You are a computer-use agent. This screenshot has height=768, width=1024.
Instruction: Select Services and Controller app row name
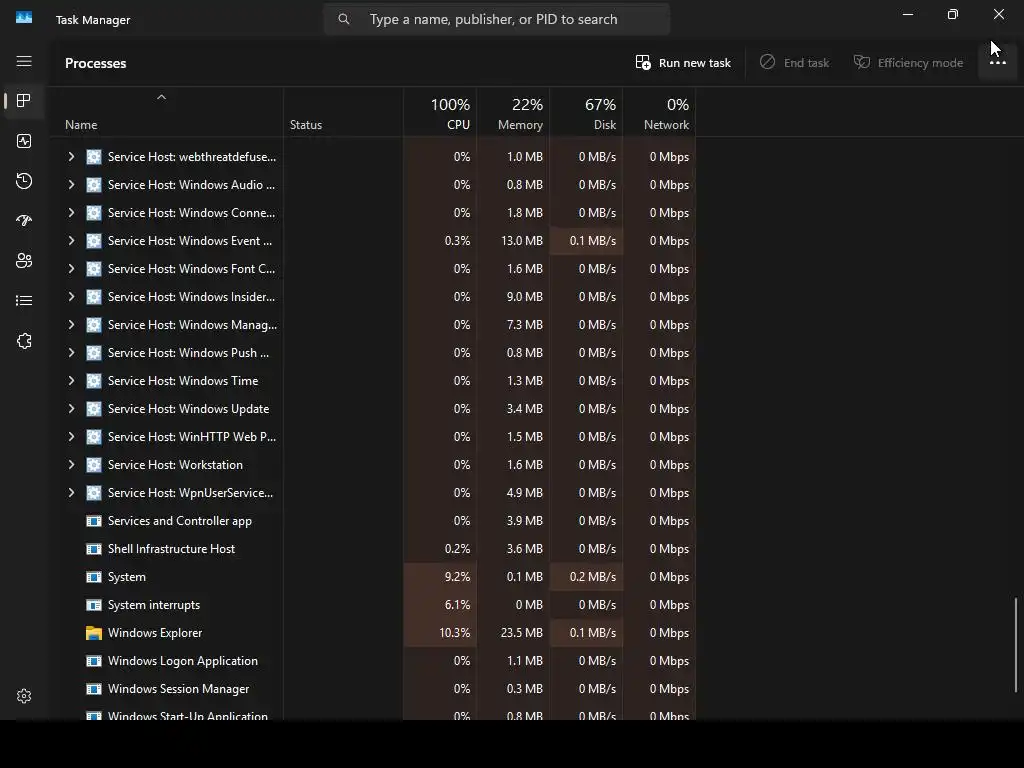coord(180,520)
